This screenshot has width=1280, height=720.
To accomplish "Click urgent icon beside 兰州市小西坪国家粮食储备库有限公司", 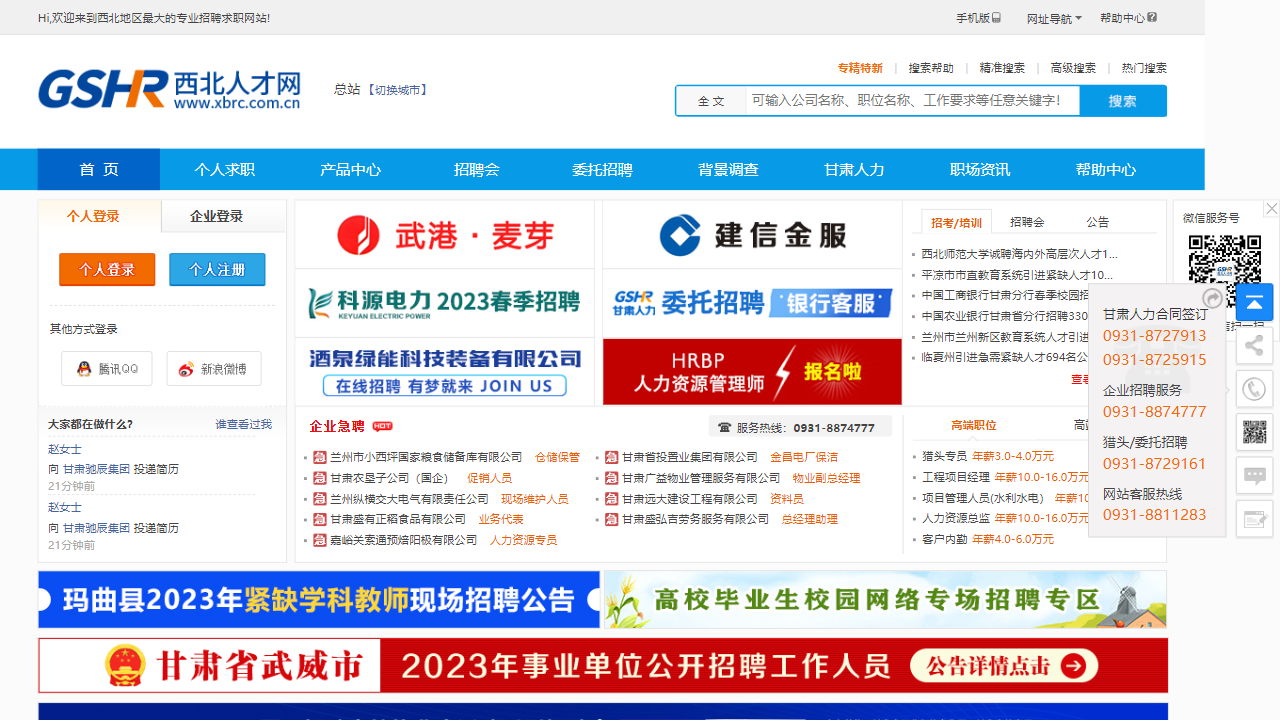I will click(320, 457).
